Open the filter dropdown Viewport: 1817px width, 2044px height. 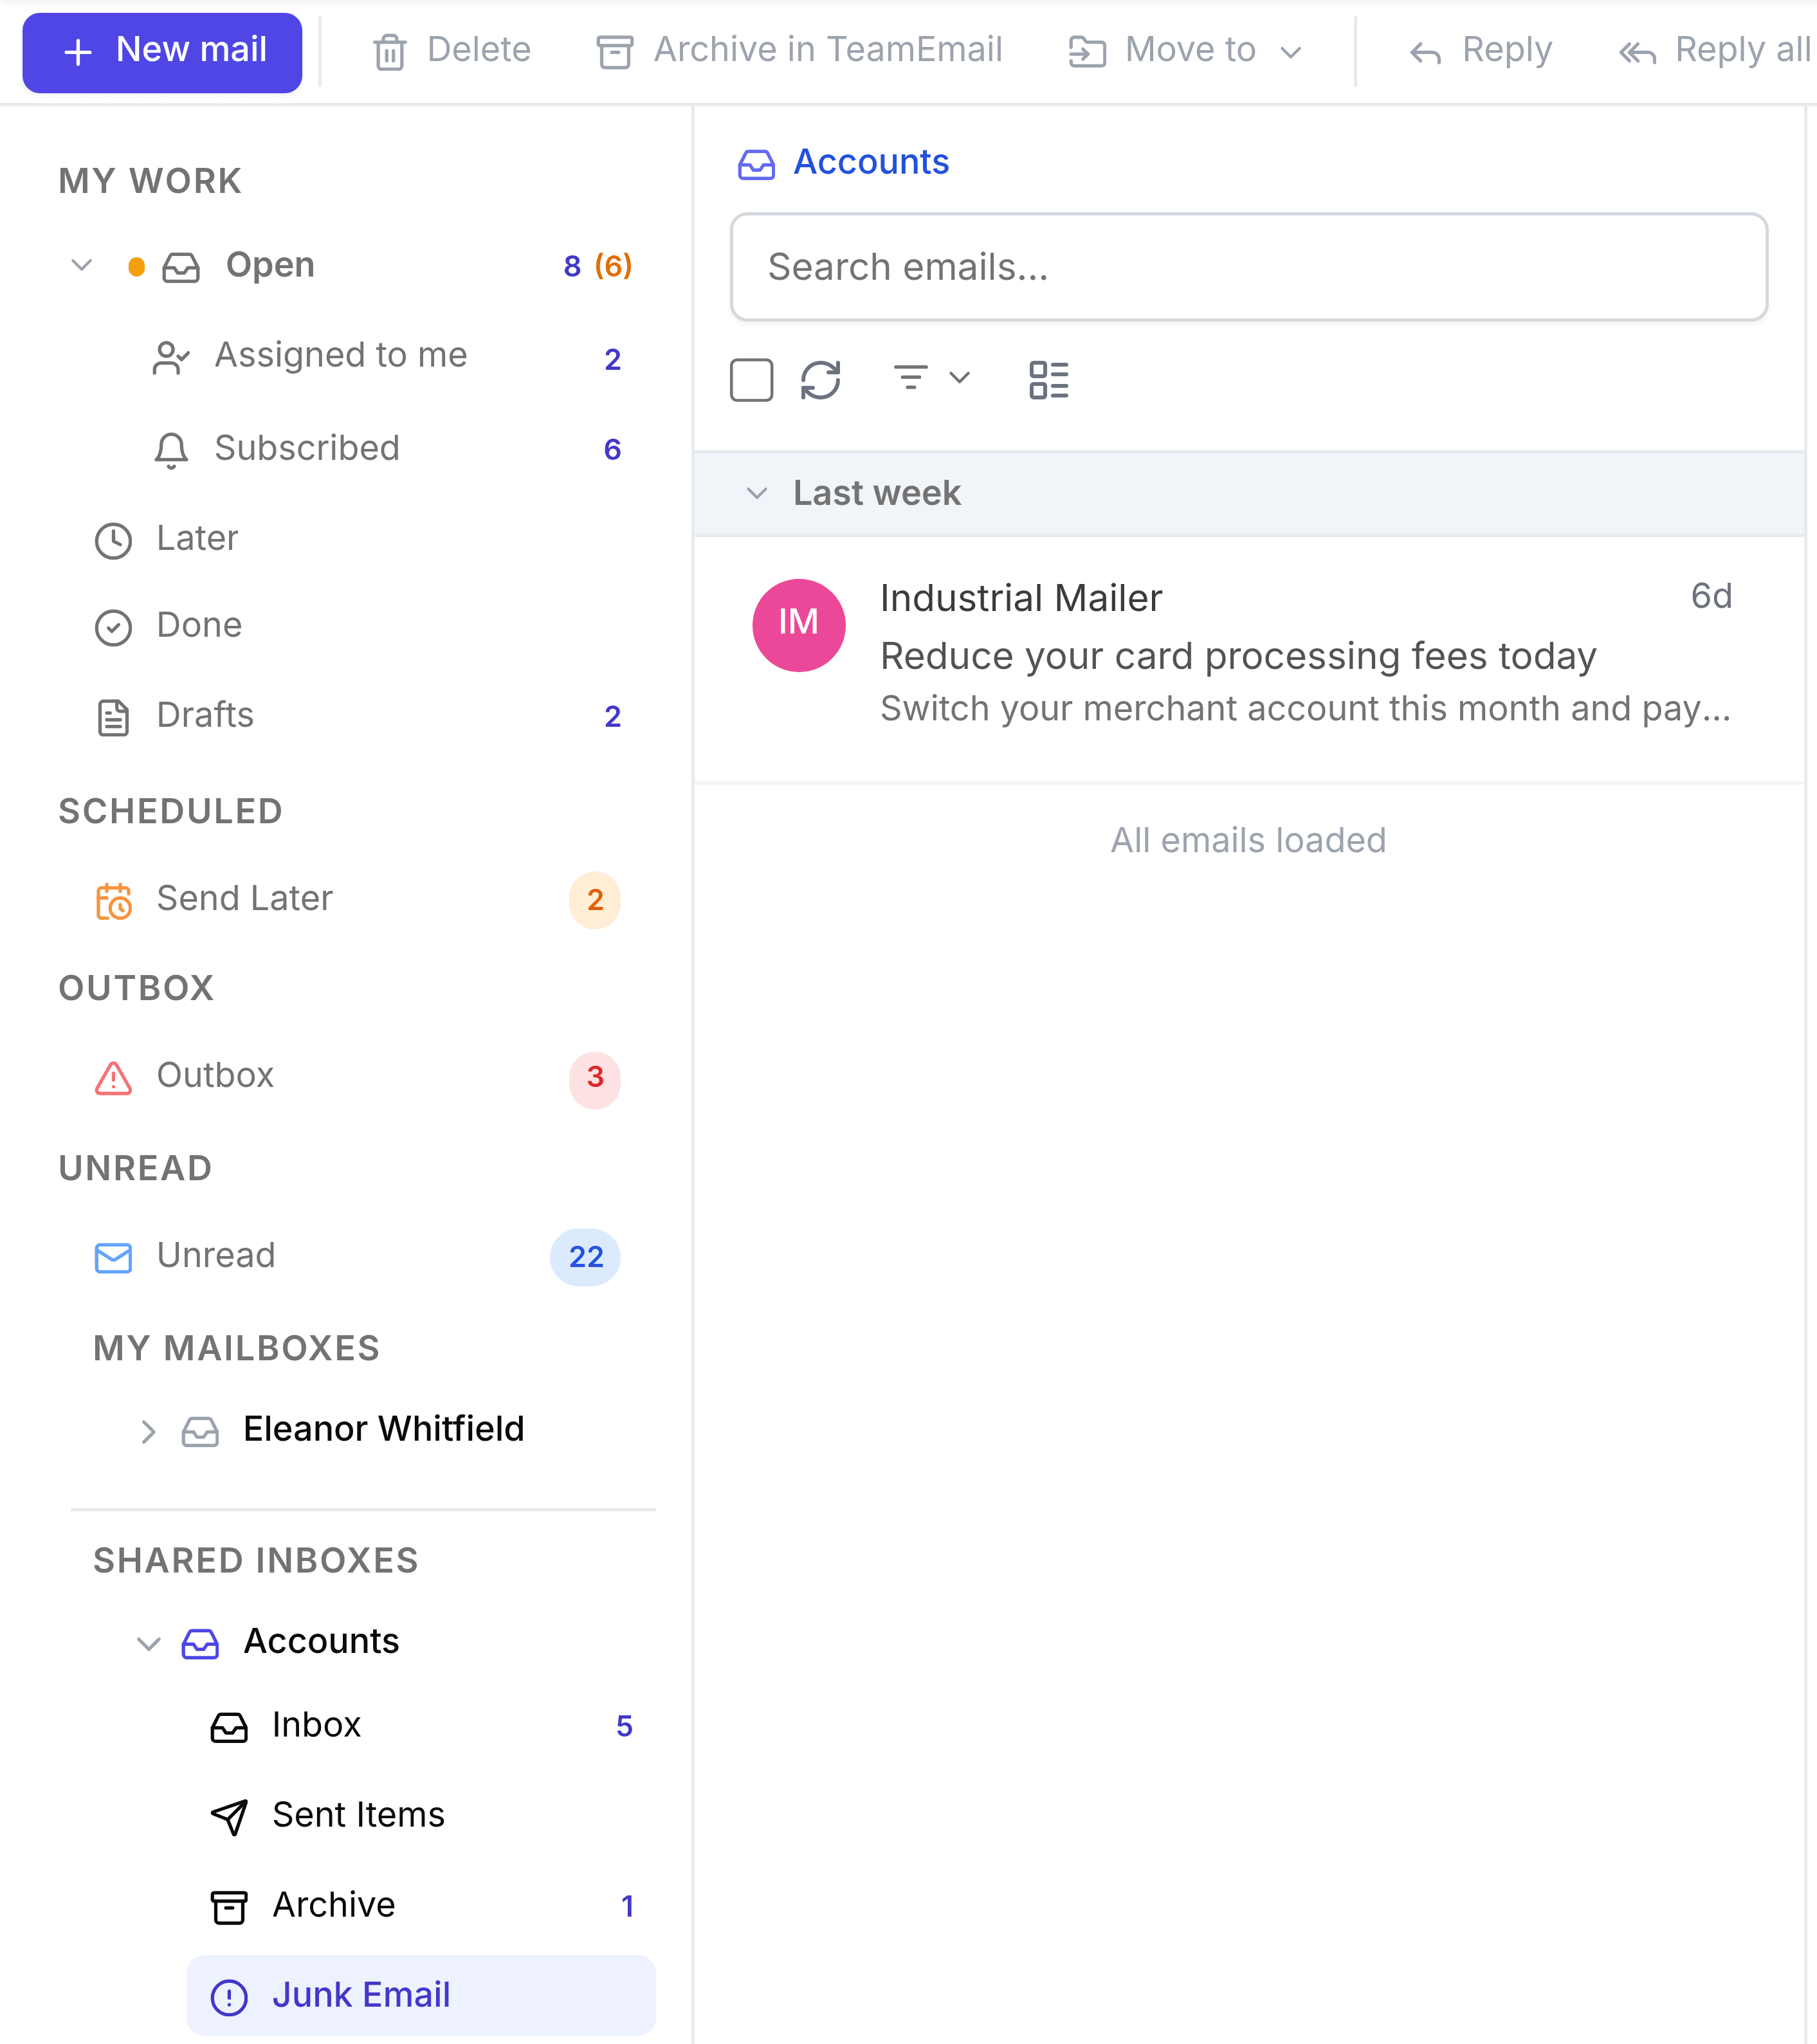[x=931, y=378]
